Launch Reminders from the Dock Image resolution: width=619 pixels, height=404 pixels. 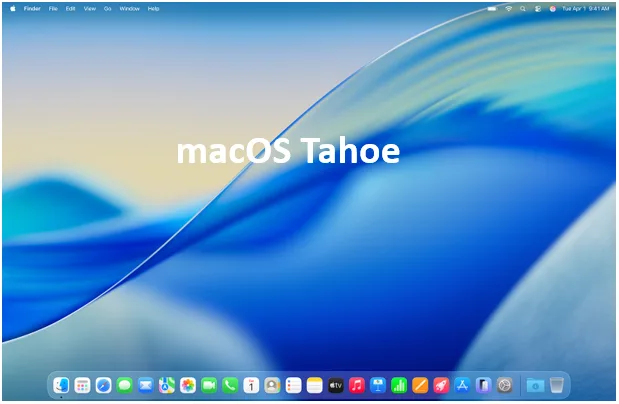click(x=293, y=385)
